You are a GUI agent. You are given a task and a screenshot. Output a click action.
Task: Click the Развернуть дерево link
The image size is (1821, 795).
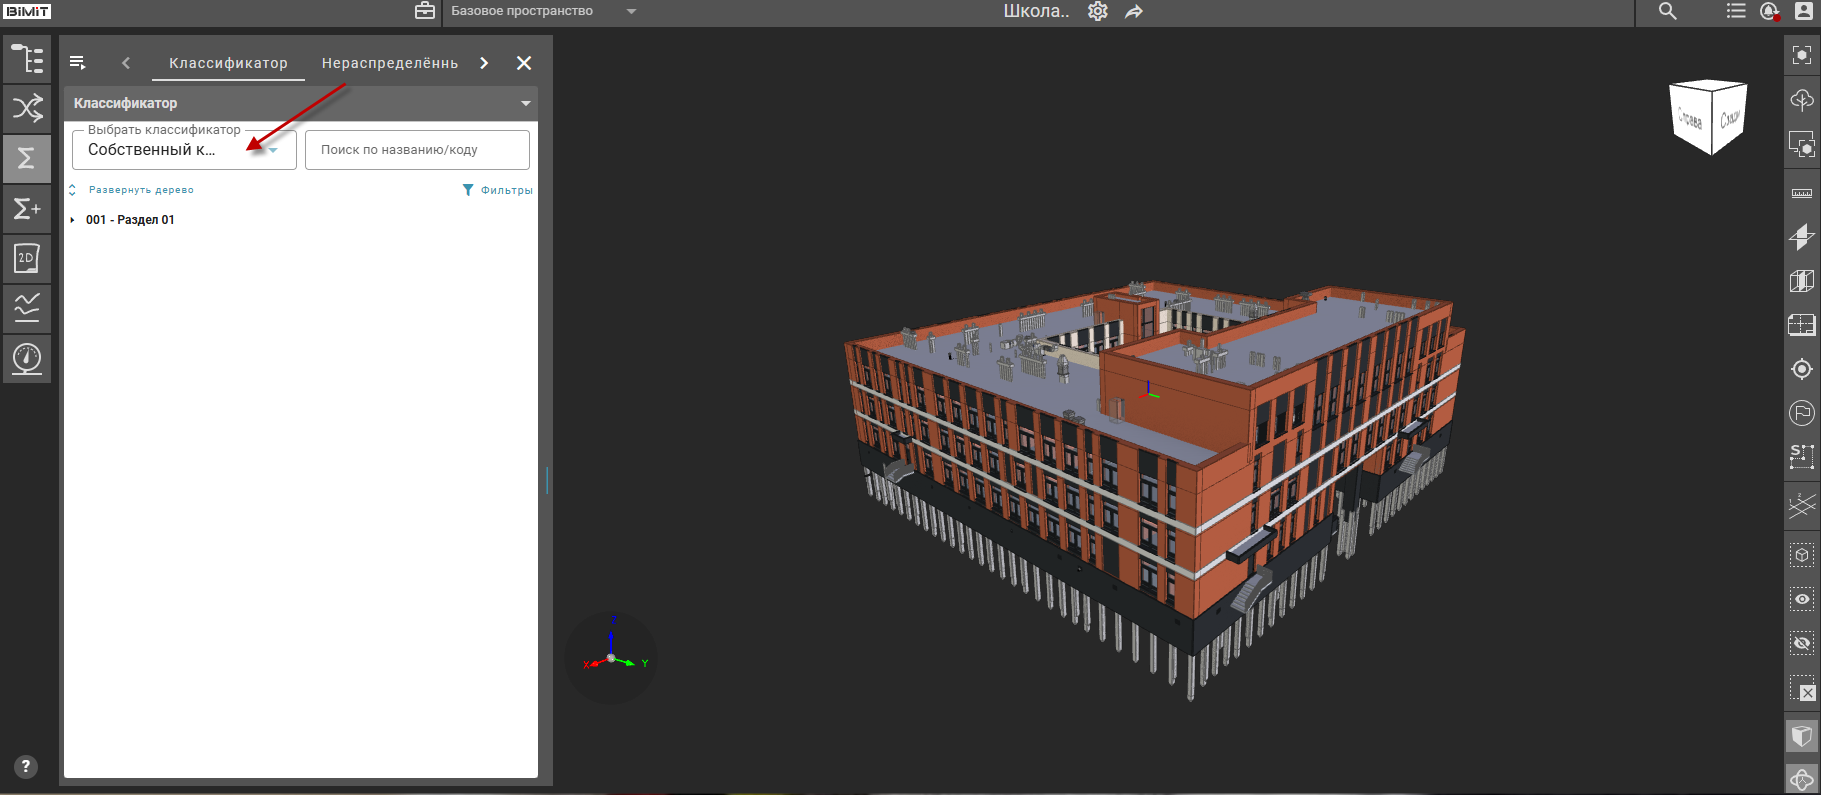141,190
